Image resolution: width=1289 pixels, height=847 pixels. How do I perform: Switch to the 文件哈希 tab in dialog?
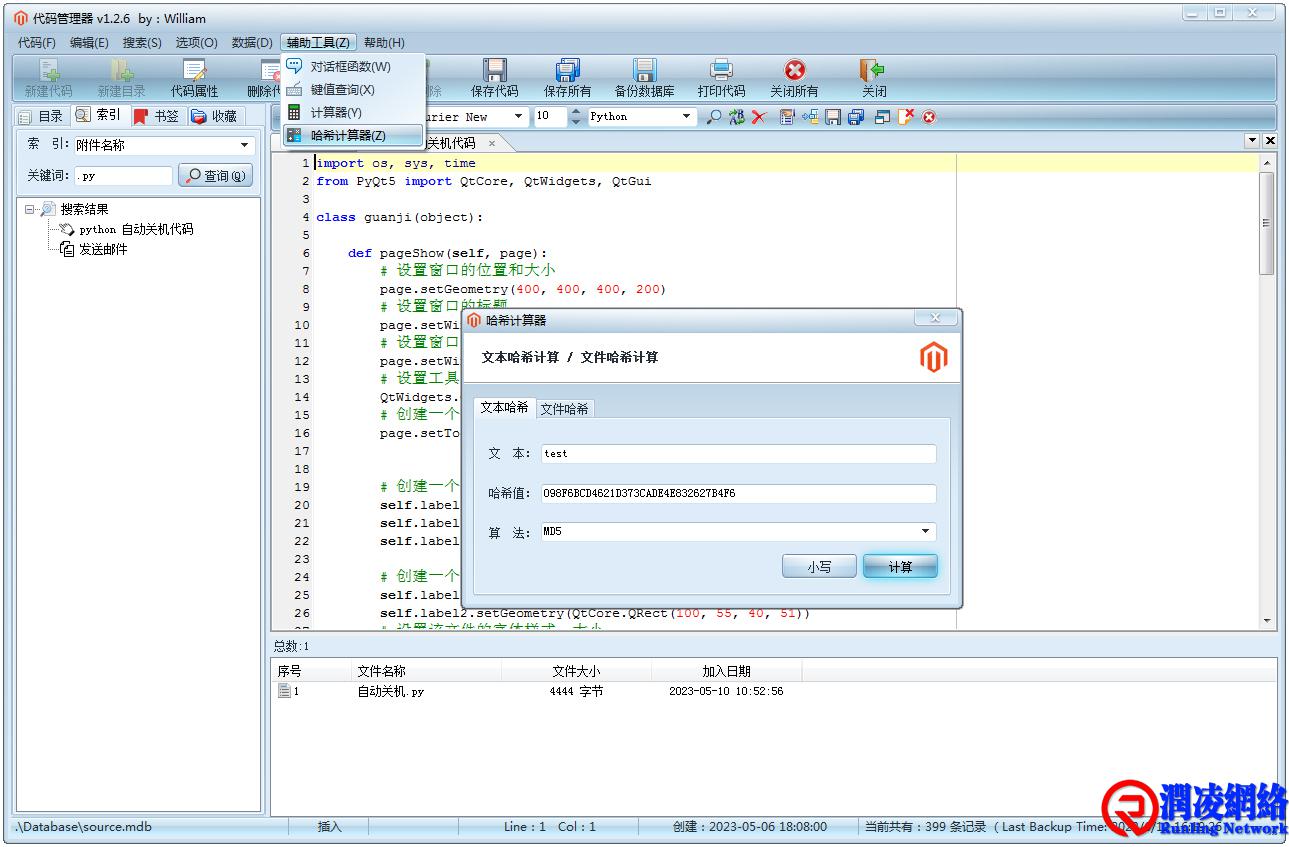click(x=565, y=409)
